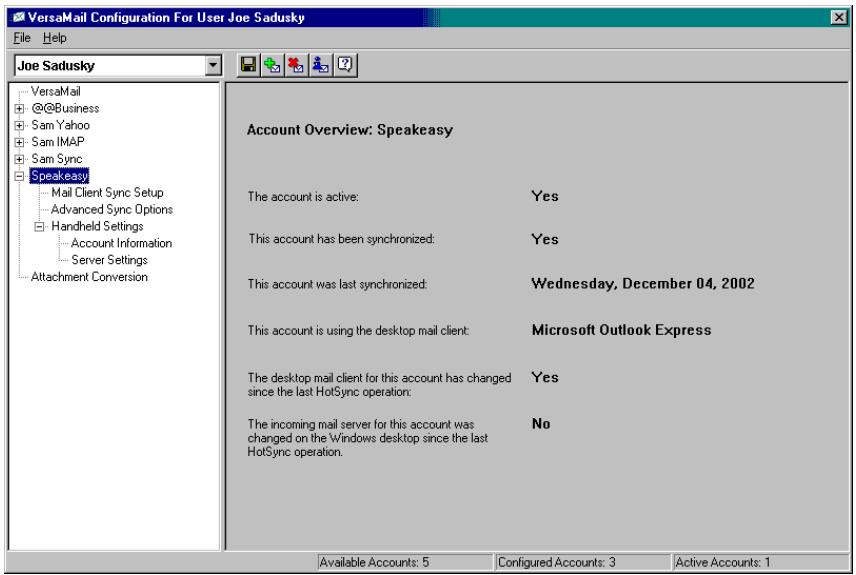The image size is (856, 575).
Task: Select the Sam Yahoo account
Action: click(x=61, y=125)
